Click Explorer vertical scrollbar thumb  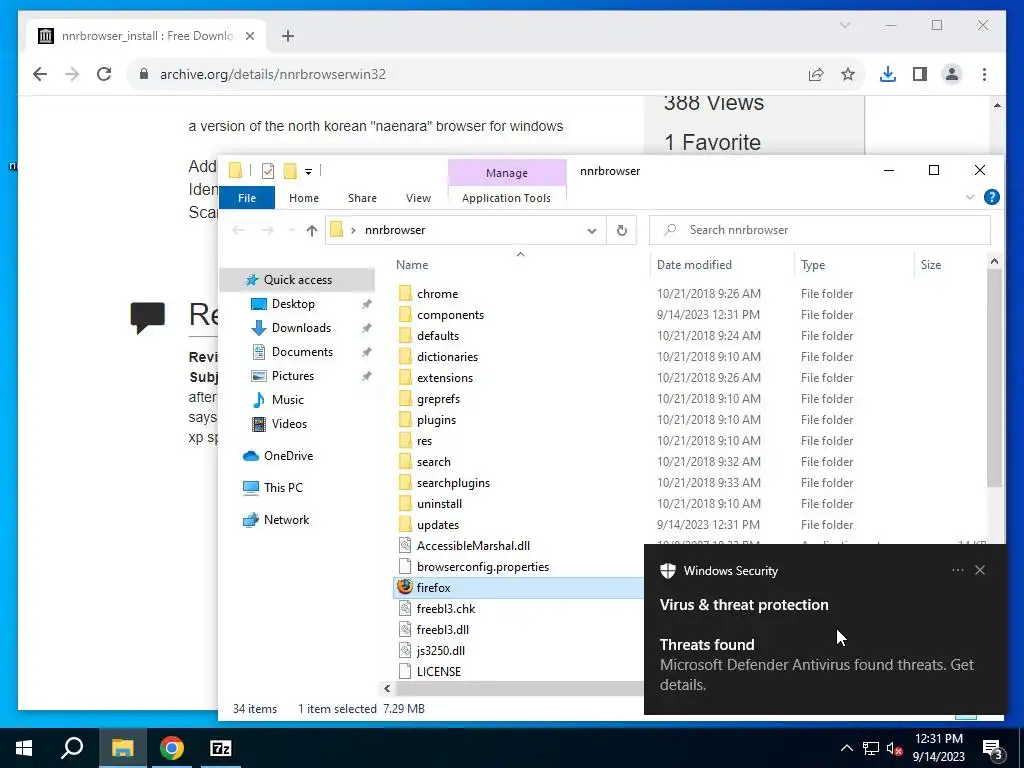point(994,379)
